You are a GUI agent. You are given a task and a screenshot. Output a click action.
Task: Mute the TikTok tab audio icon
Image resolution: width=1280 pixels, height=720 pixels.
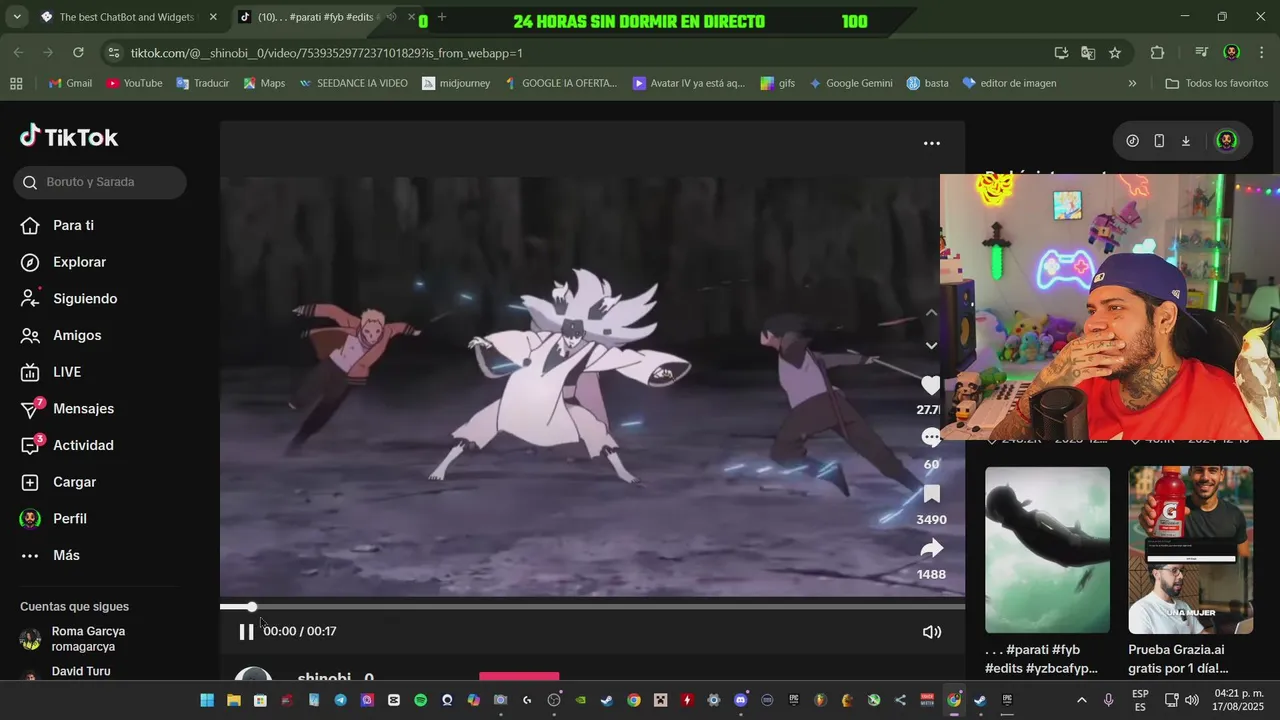click(x=391, y=17)
